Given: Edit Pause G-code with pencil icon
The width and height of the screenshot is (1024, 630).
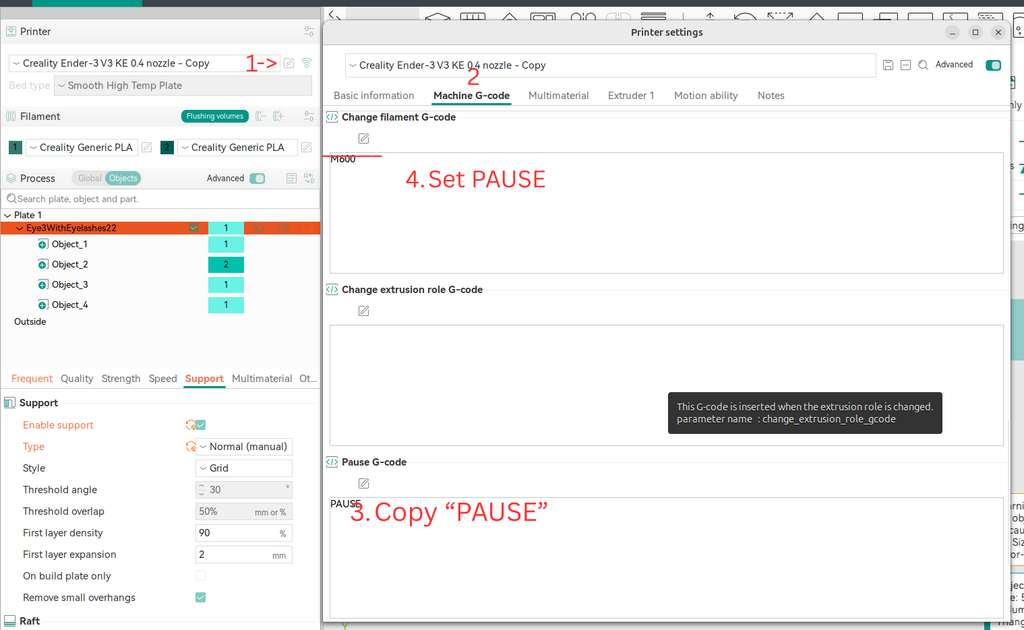Looking at the screenshot, I should click(x=364, y=483).
